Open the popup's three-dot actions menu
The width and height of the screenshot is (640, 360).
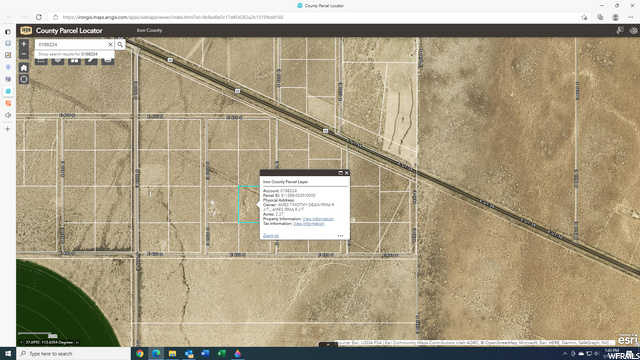coord(340,236)
